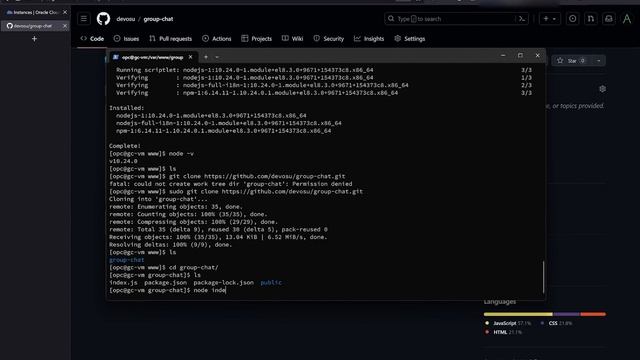Open a new browser tab with plus
The image size is (640, 360).
(34, 39)
